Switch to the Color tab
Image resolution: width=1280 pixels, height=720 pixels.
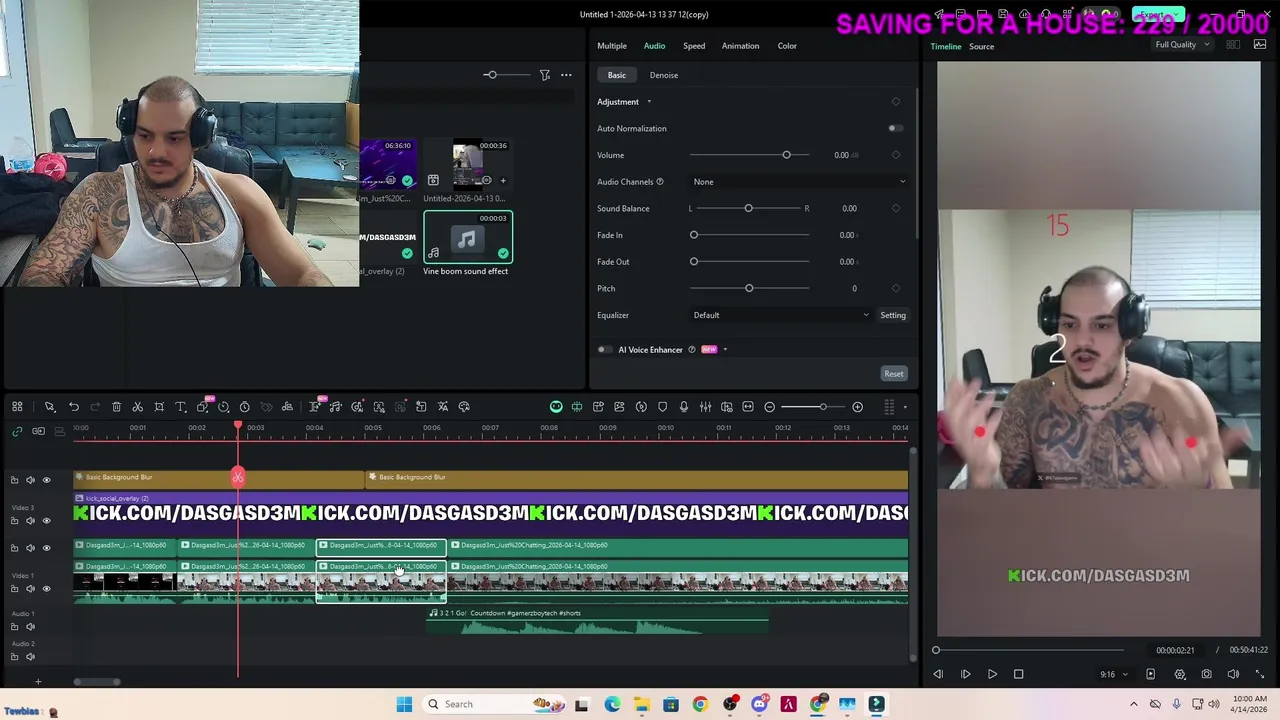coord(787,46)
